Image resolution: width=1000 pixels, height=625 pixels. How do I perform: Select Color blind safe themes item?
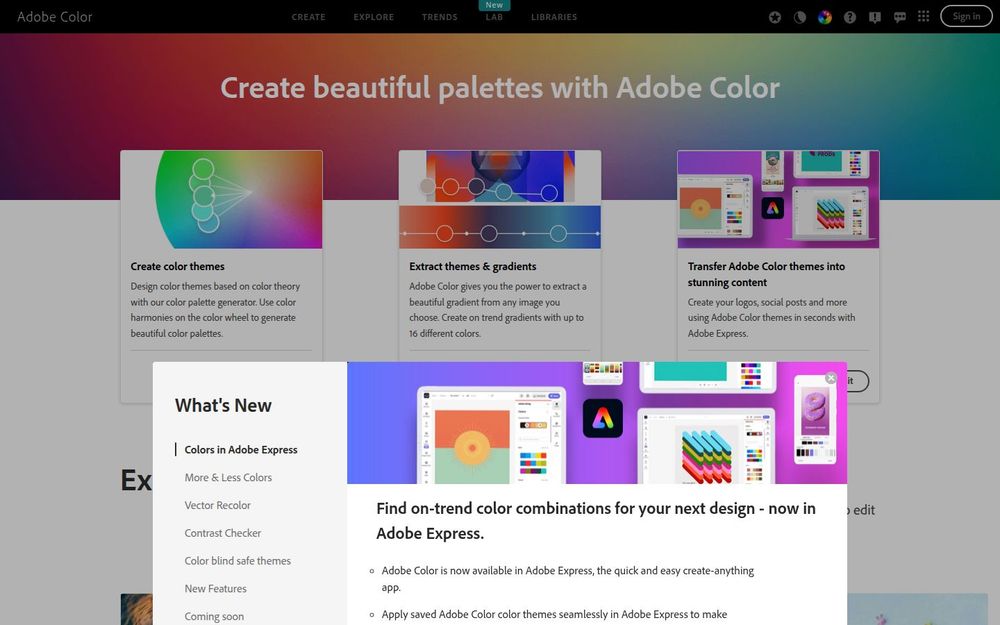[x=237, y=561]
